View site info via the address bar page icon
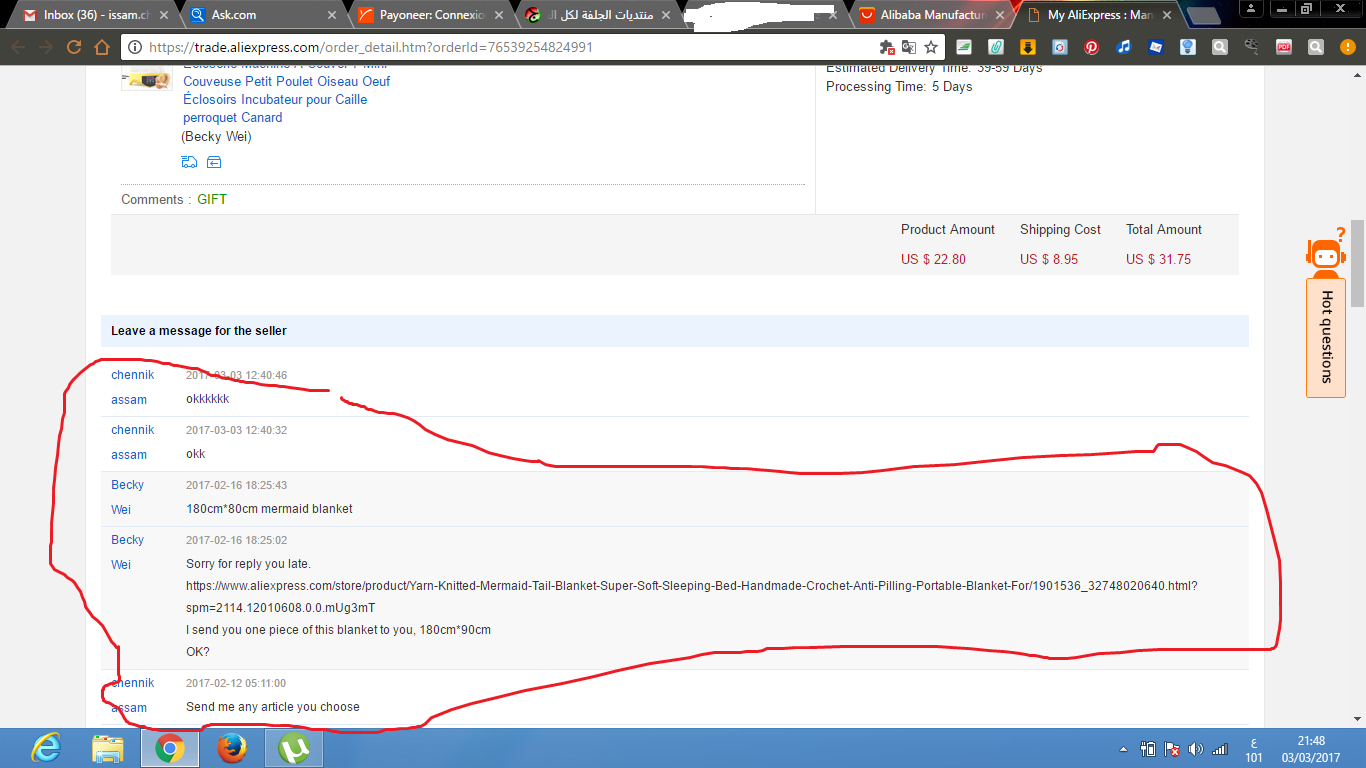 [x=136, y=47]
